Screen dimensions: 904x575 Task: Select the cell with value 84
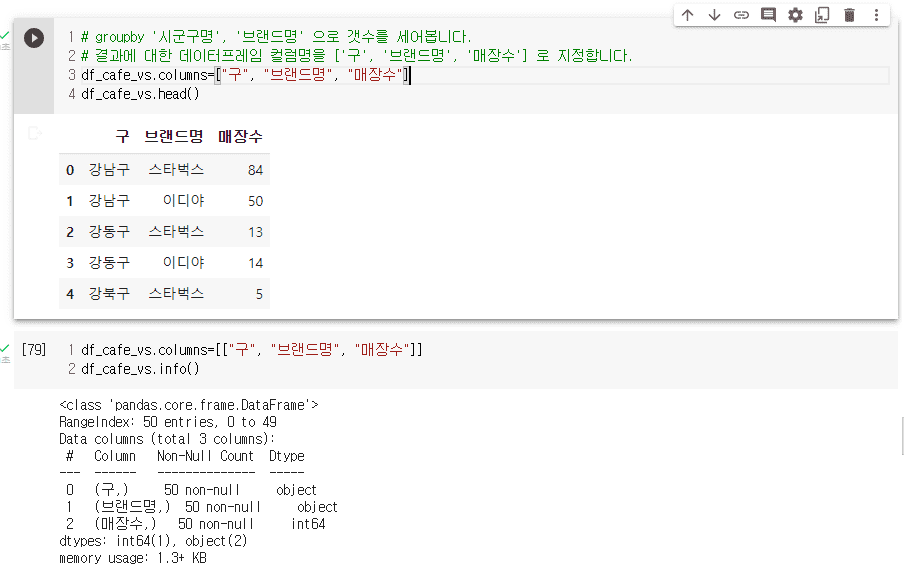tap(255, 170)
